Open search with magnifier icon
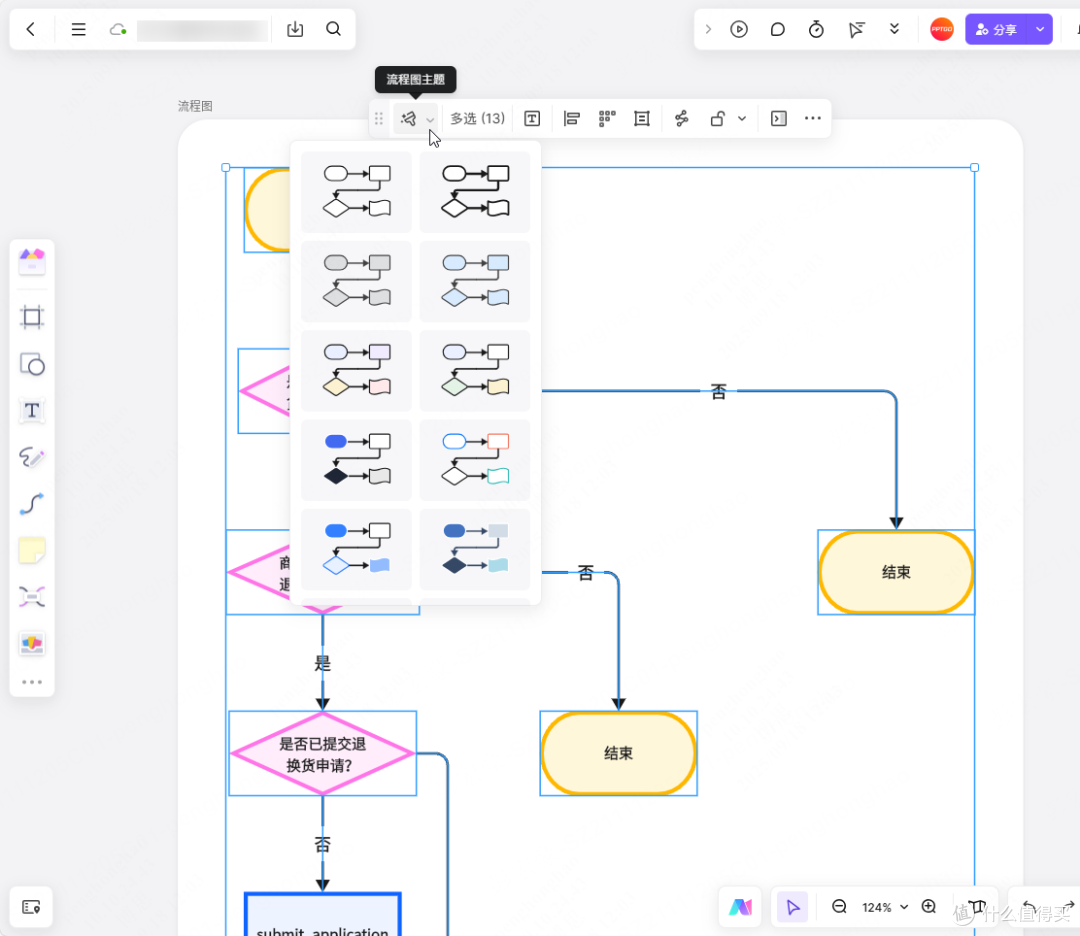This screenshot has width=1080, height=936. [x=333, y=29]
